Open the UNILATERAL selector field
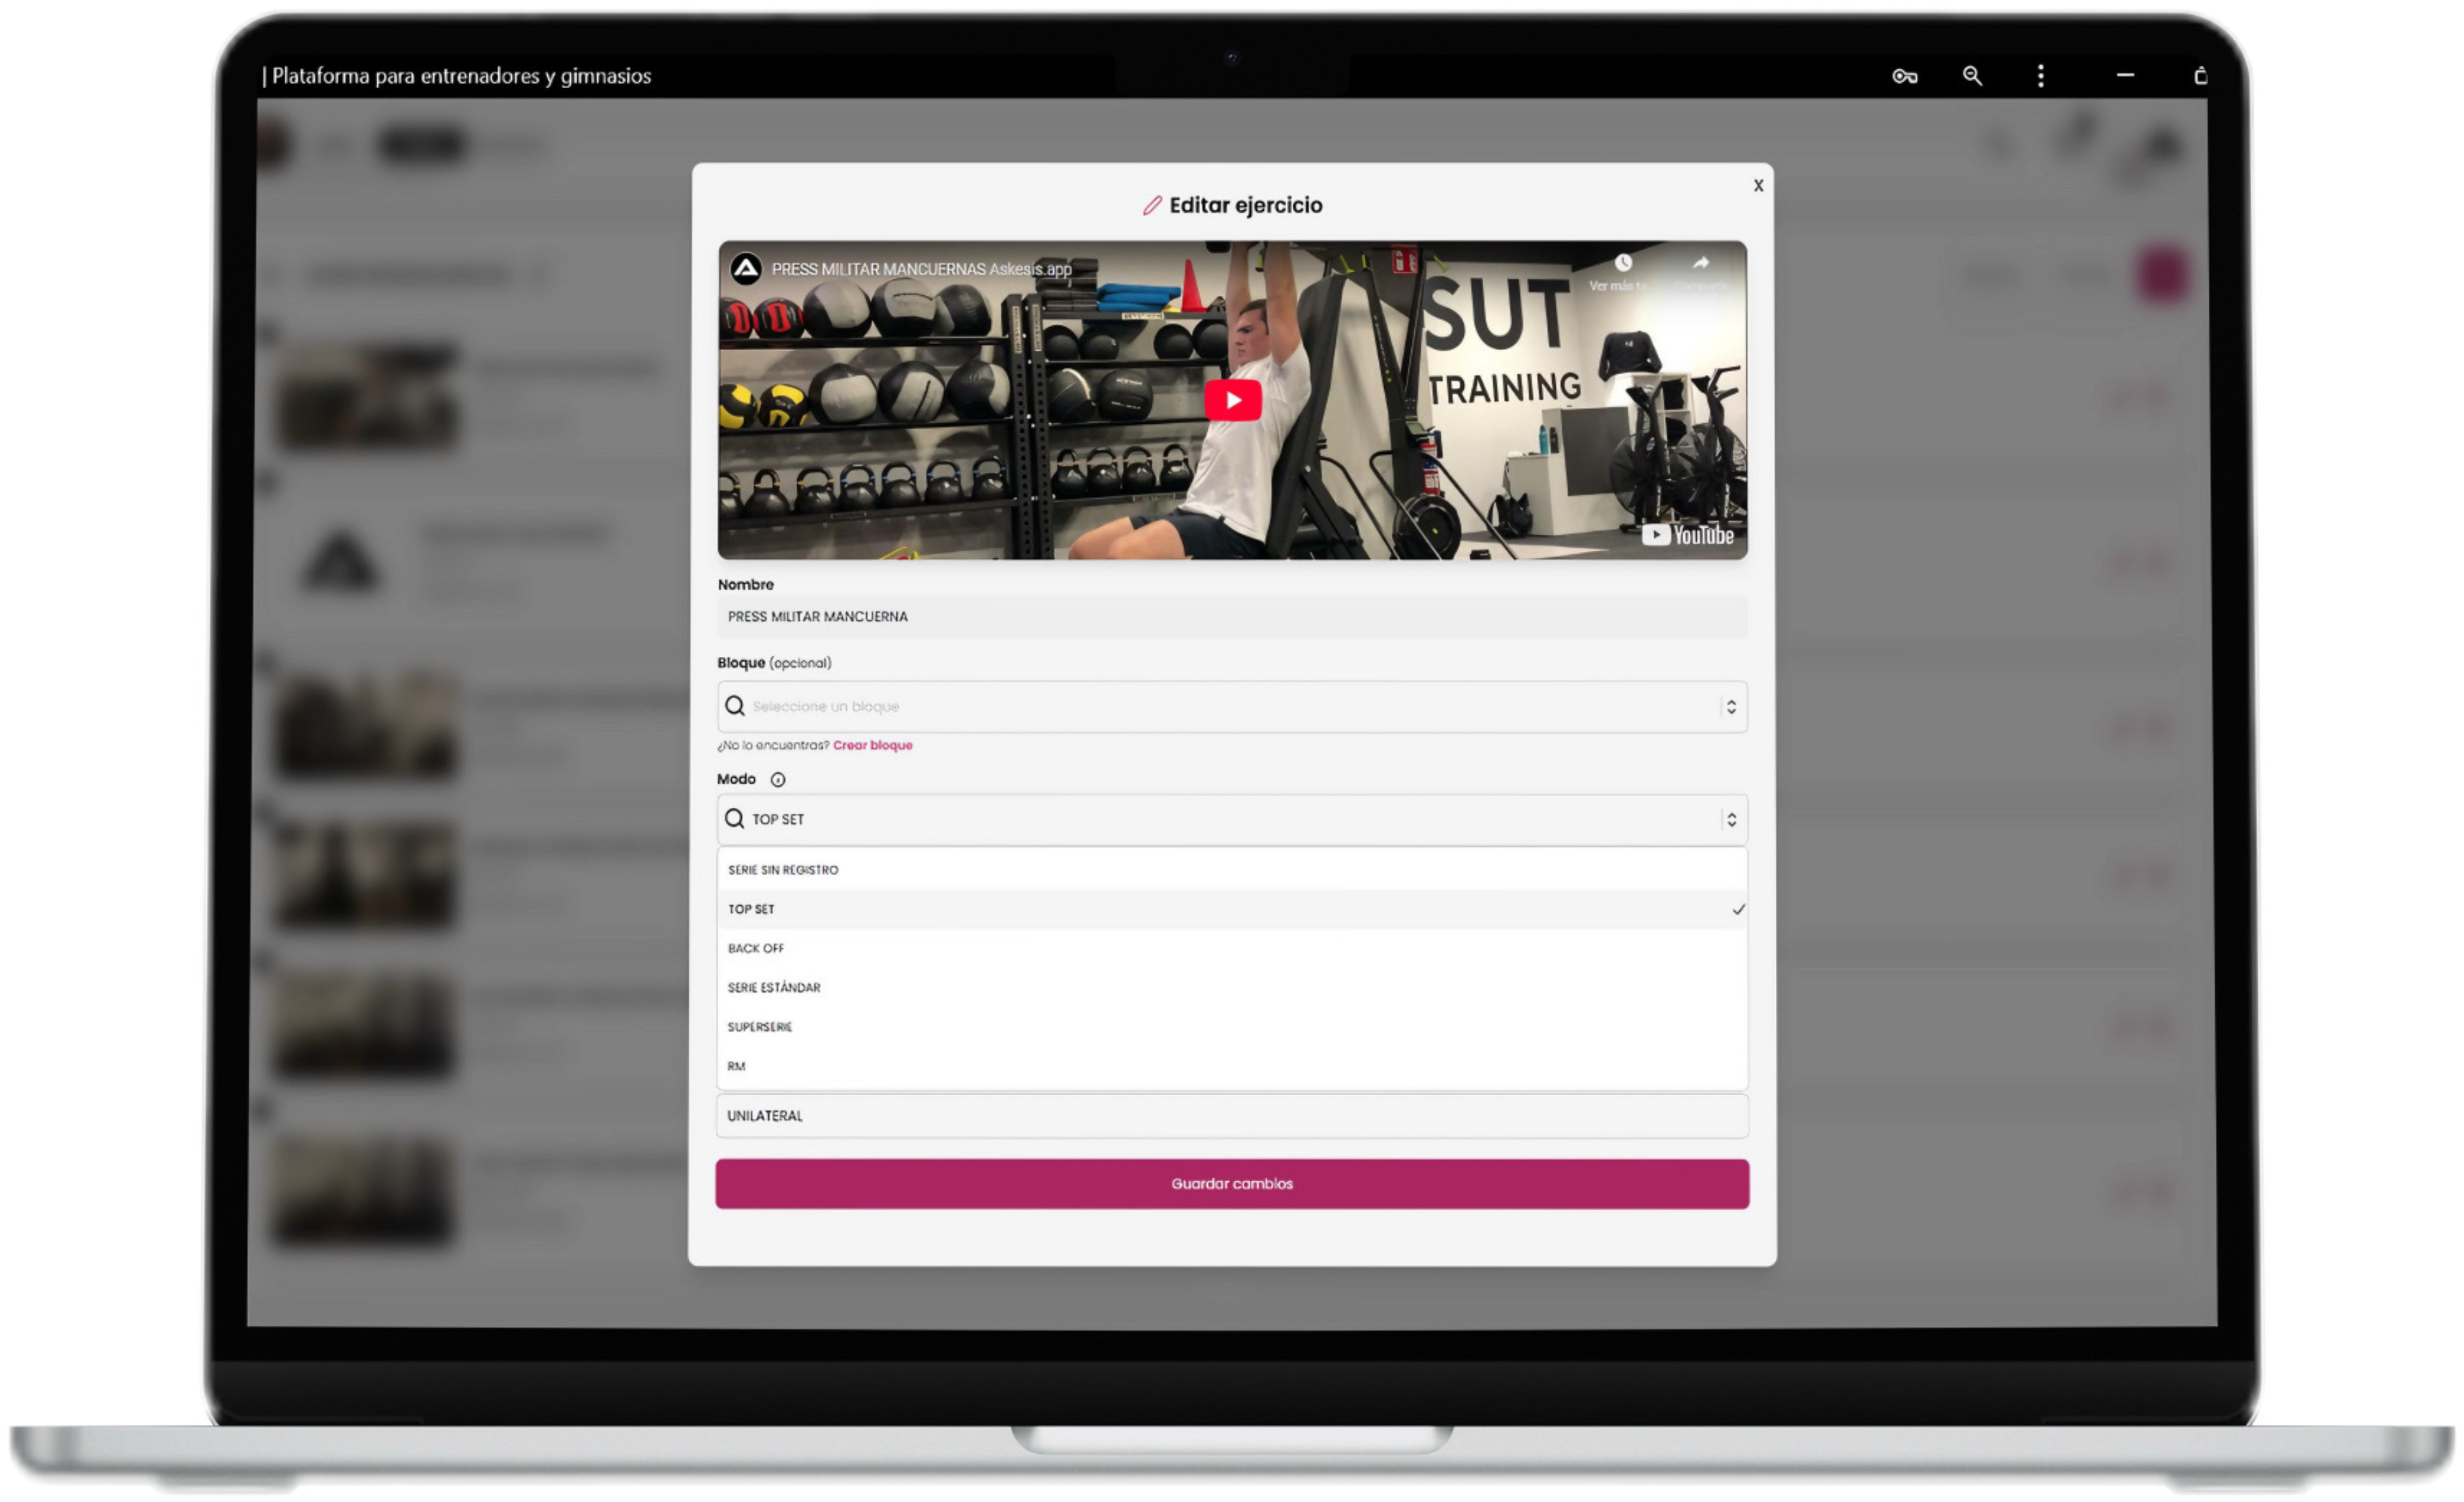Viewport: 2464px width, 1502px height. coord(1232,1115)
